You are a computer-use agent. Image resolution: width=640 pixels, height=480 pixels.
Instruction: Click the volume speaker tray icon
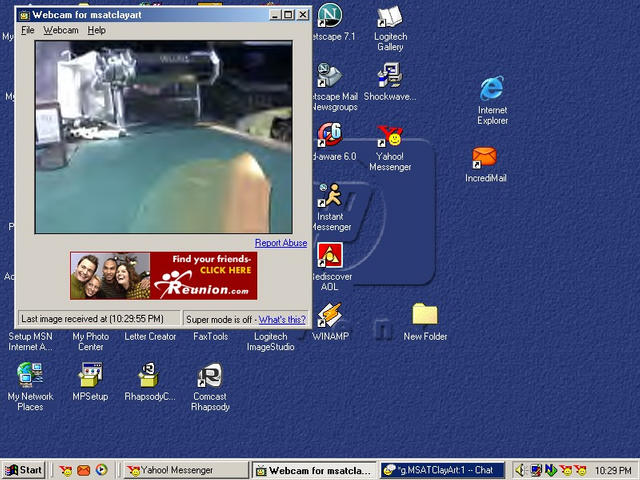[520, 470]
